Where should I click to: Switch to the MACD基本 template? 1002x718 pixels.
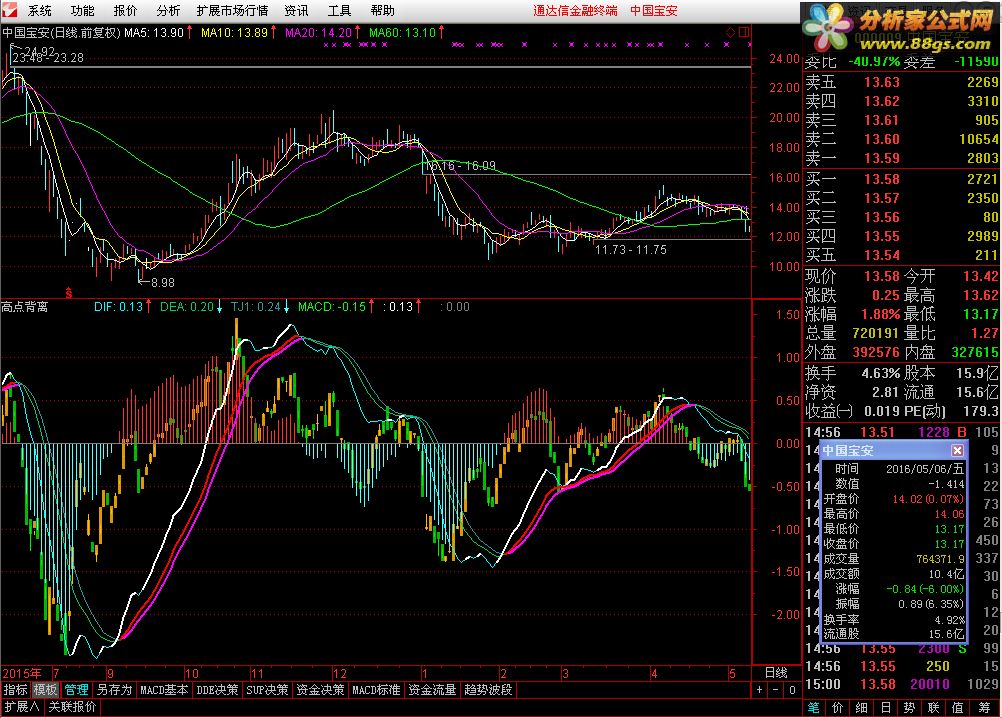coord(164,690)
